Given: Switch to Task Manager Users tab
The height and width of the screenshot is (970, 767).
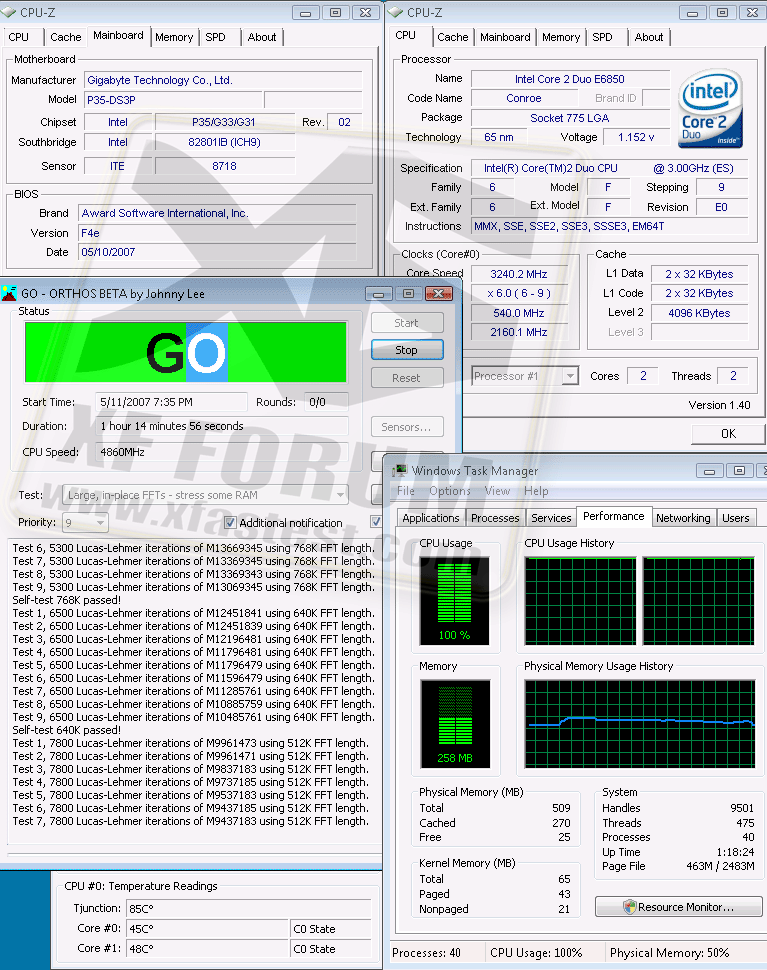Looking at the screenshot, I should (735, 518).
